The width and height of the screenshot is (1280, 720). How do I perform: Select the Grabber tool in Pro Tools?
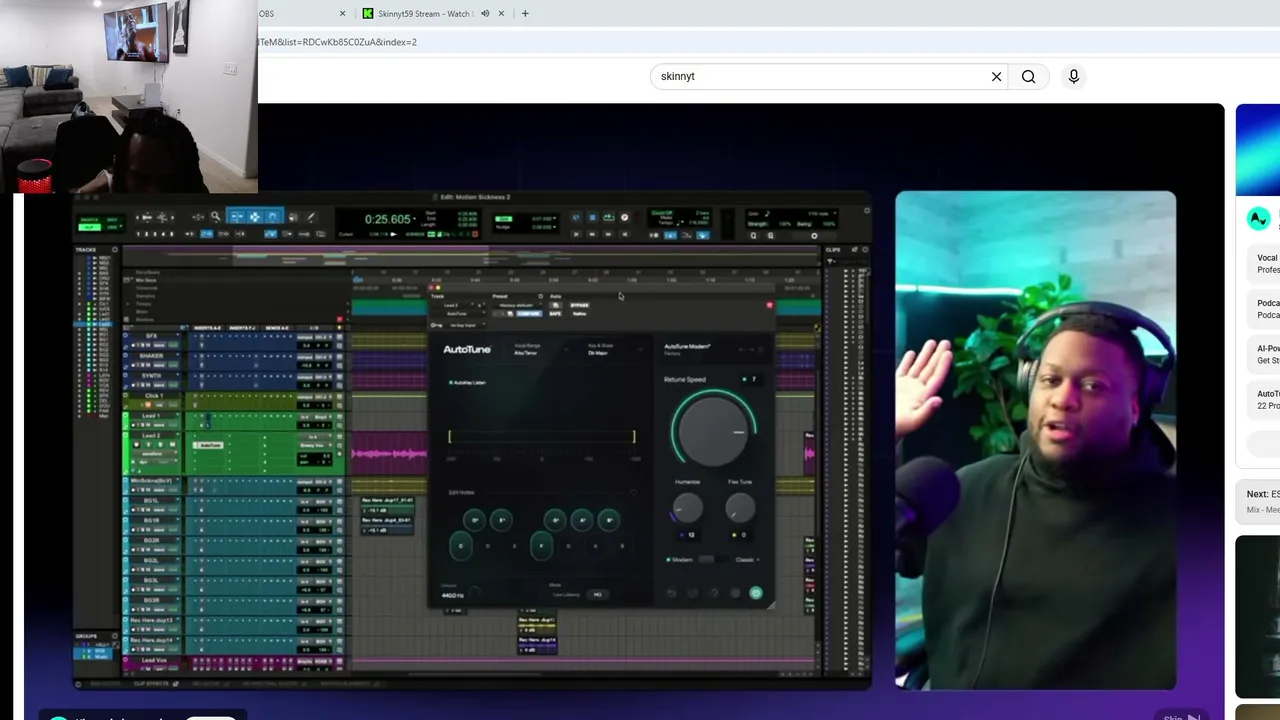click(273, 217)
